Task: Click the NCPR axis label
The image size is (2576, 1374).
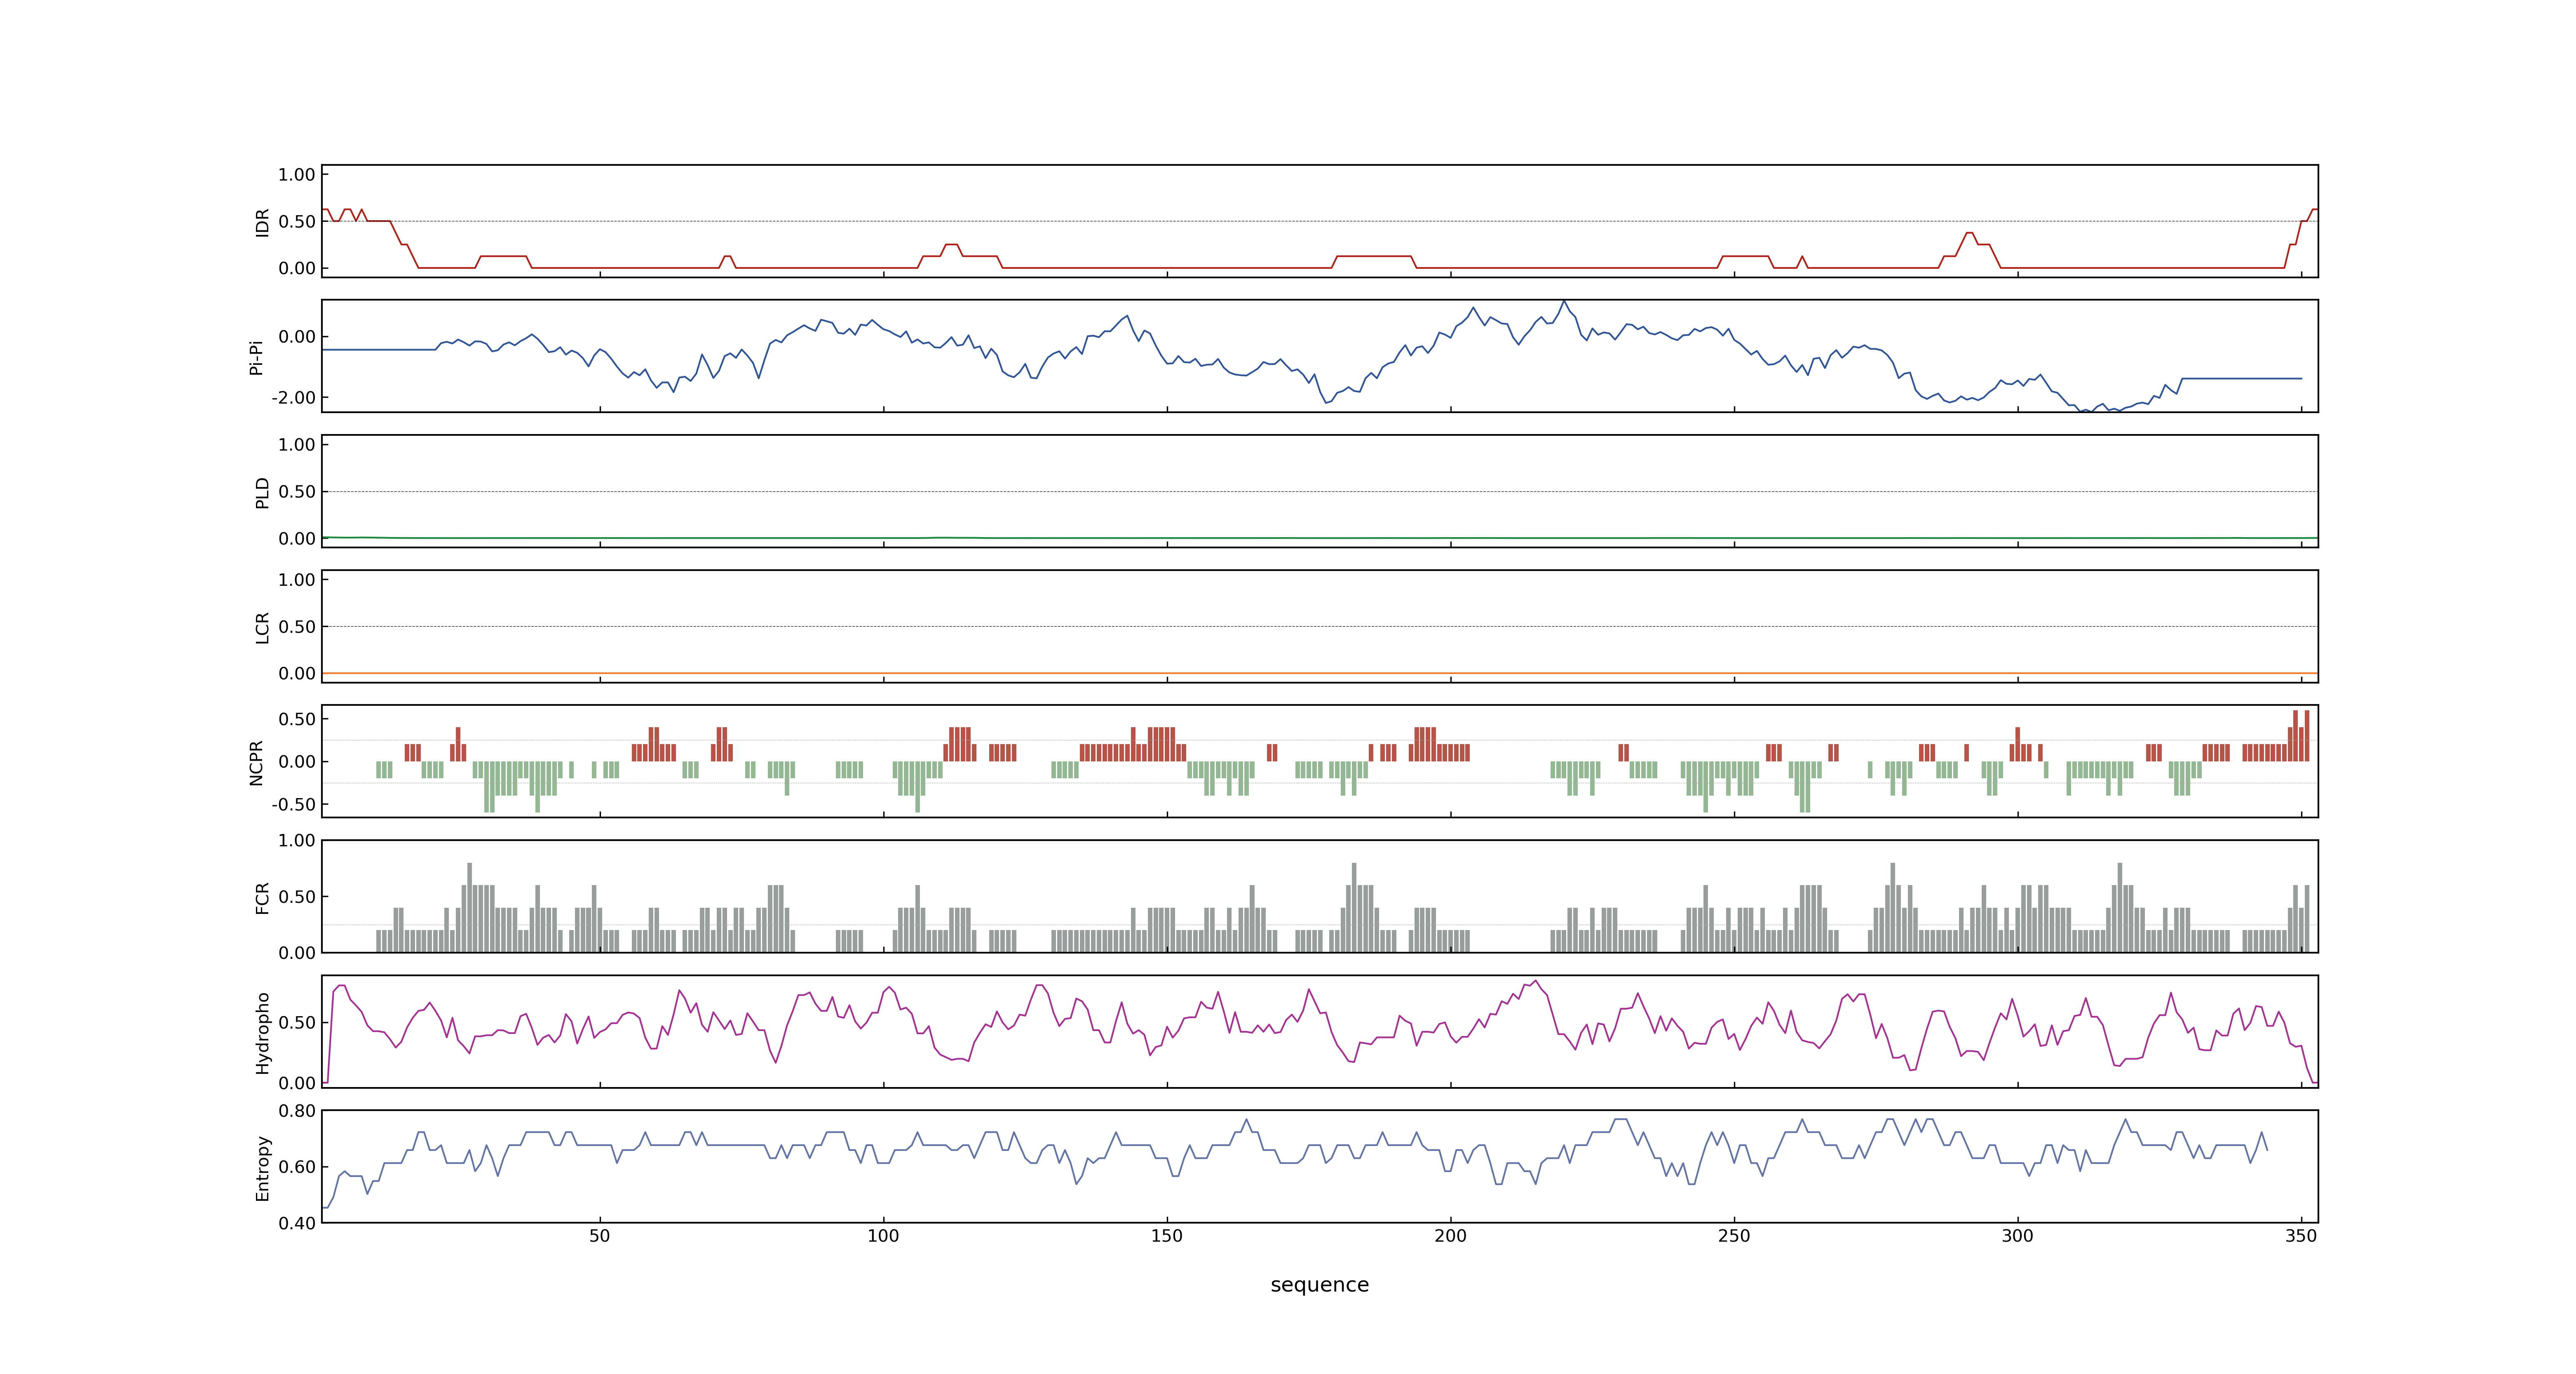Action: 256,763
